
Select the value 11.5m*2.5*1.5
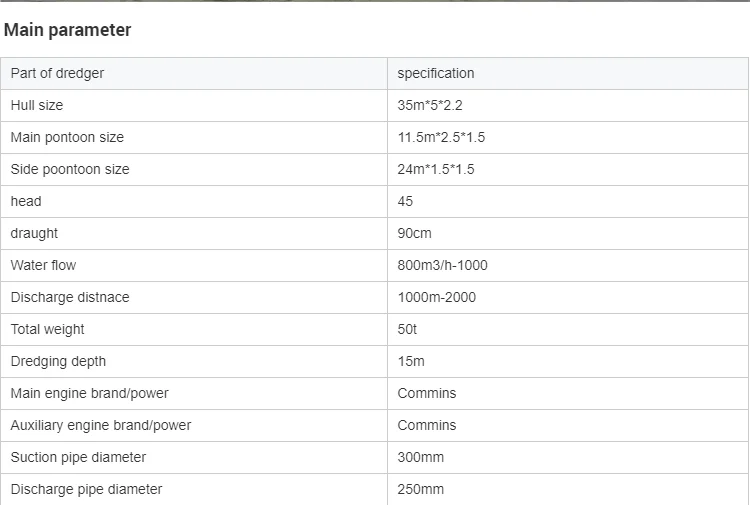(441, 137)
